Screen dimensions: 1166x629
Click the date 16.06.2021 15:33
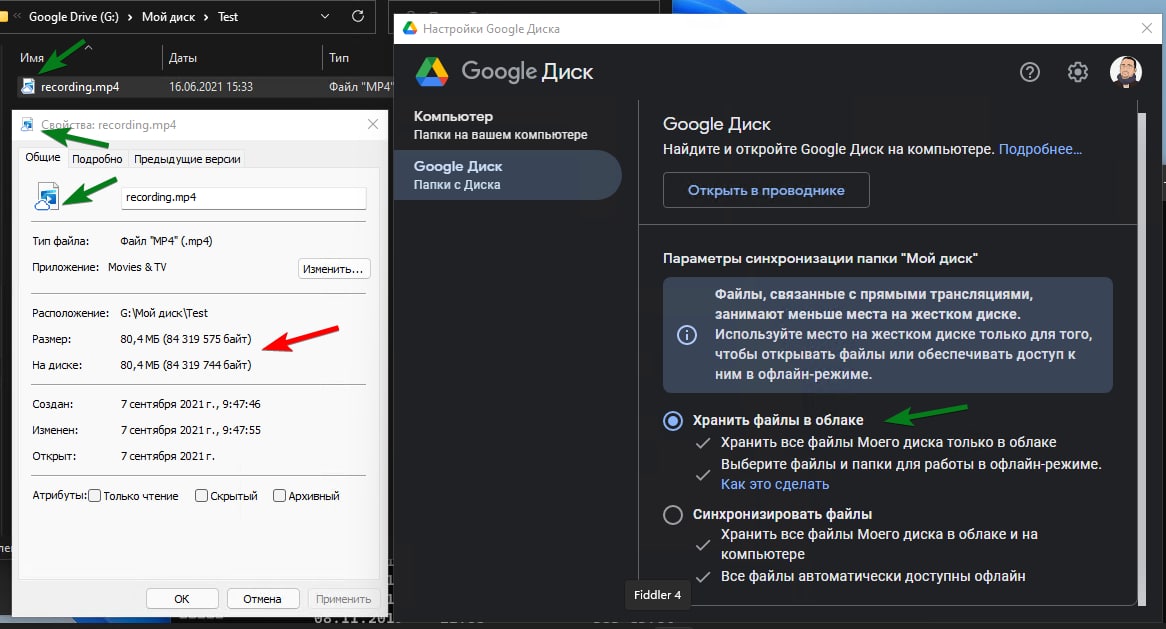[210, 87]
